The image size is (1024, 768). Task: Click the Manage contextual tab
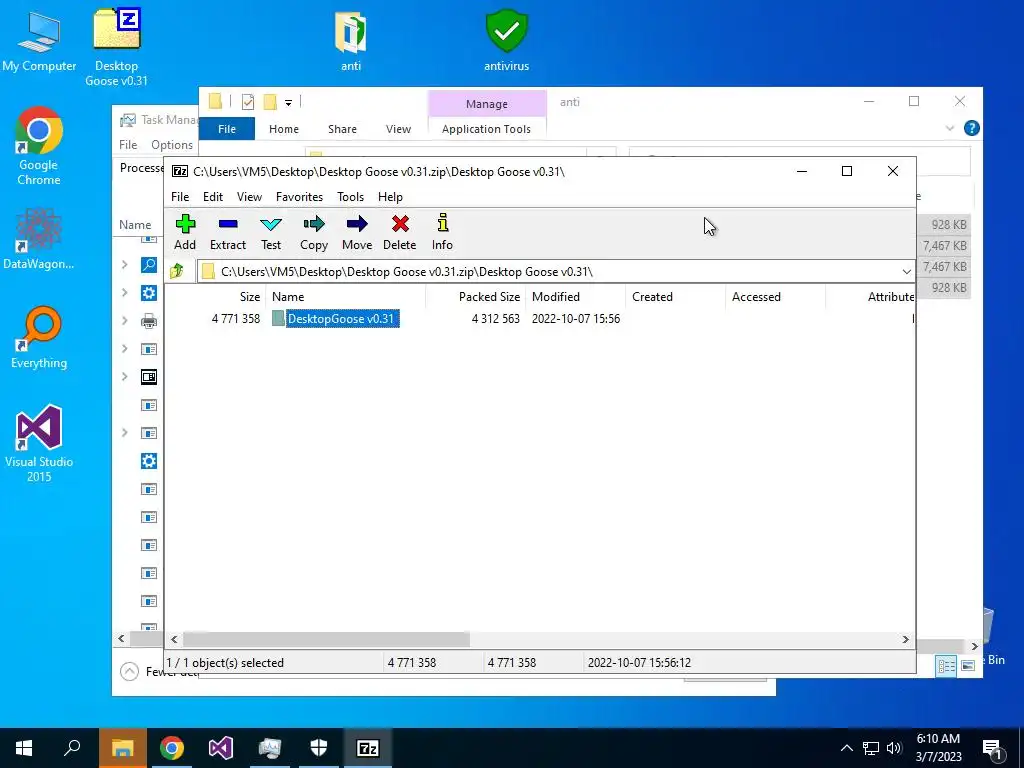click(487, 104)
